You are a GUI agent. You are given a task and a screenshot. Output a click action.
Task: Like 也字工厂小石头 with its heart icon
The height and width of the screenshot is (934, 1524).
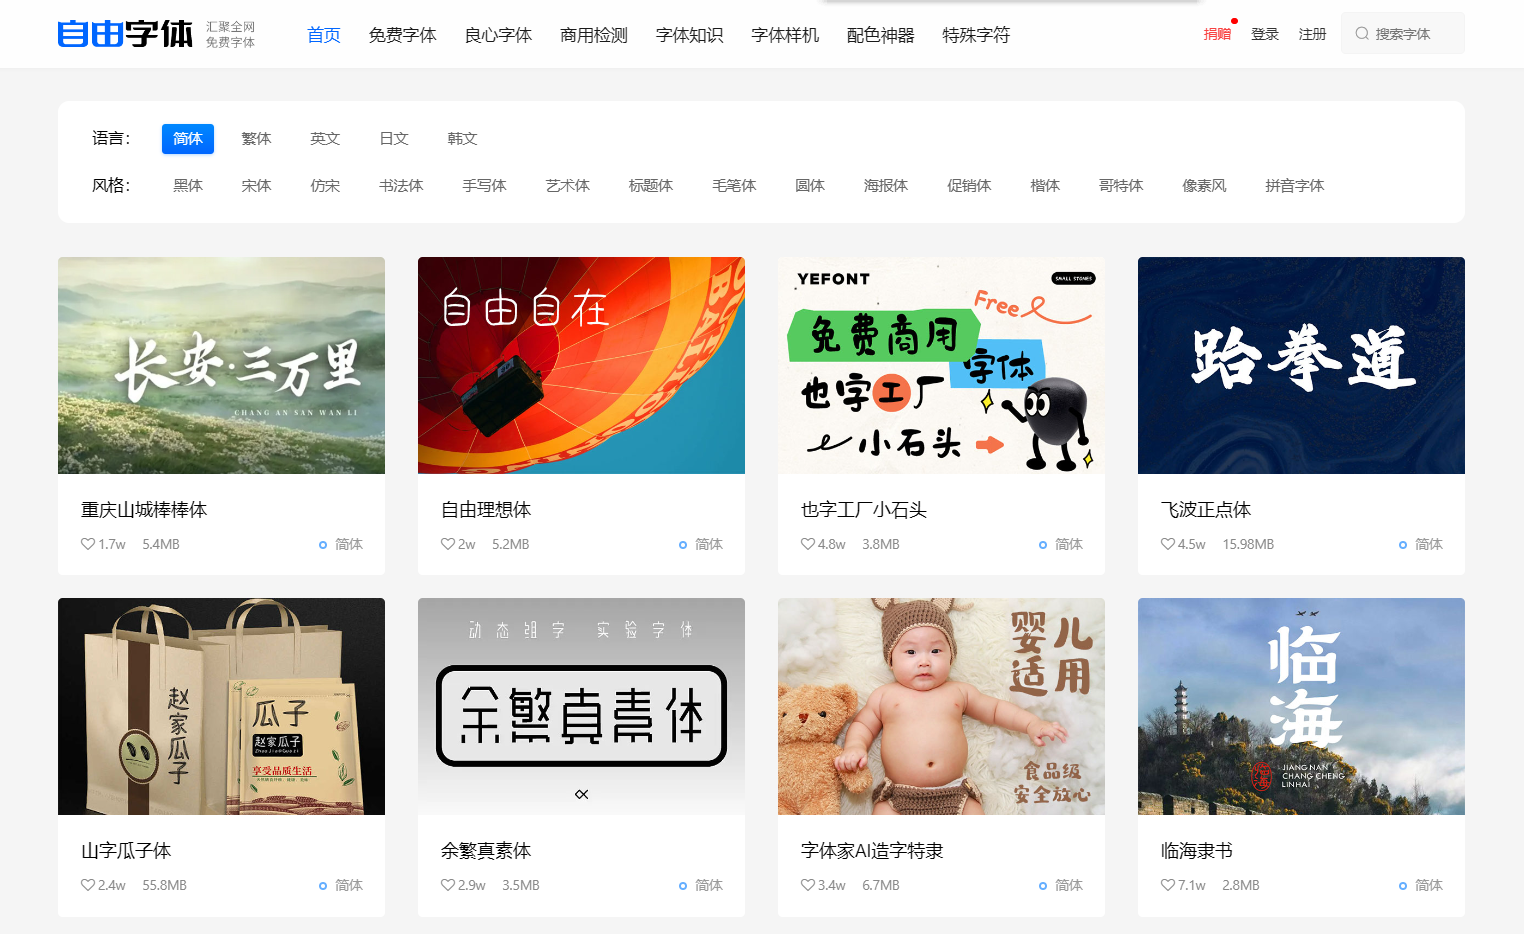pos(806,543)
